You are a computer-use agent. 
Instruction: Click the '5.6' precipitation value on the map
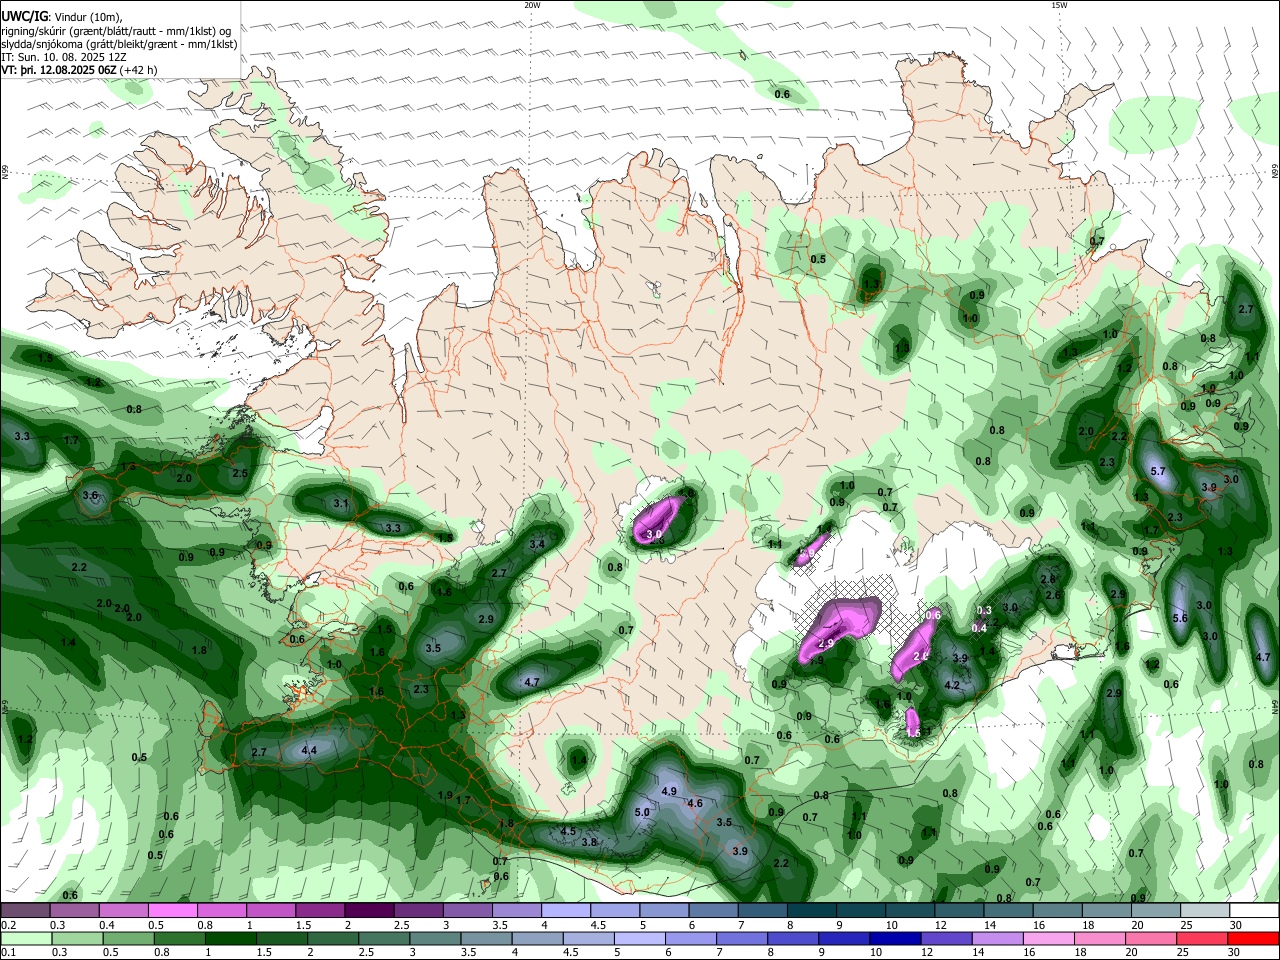[1180, 618]
